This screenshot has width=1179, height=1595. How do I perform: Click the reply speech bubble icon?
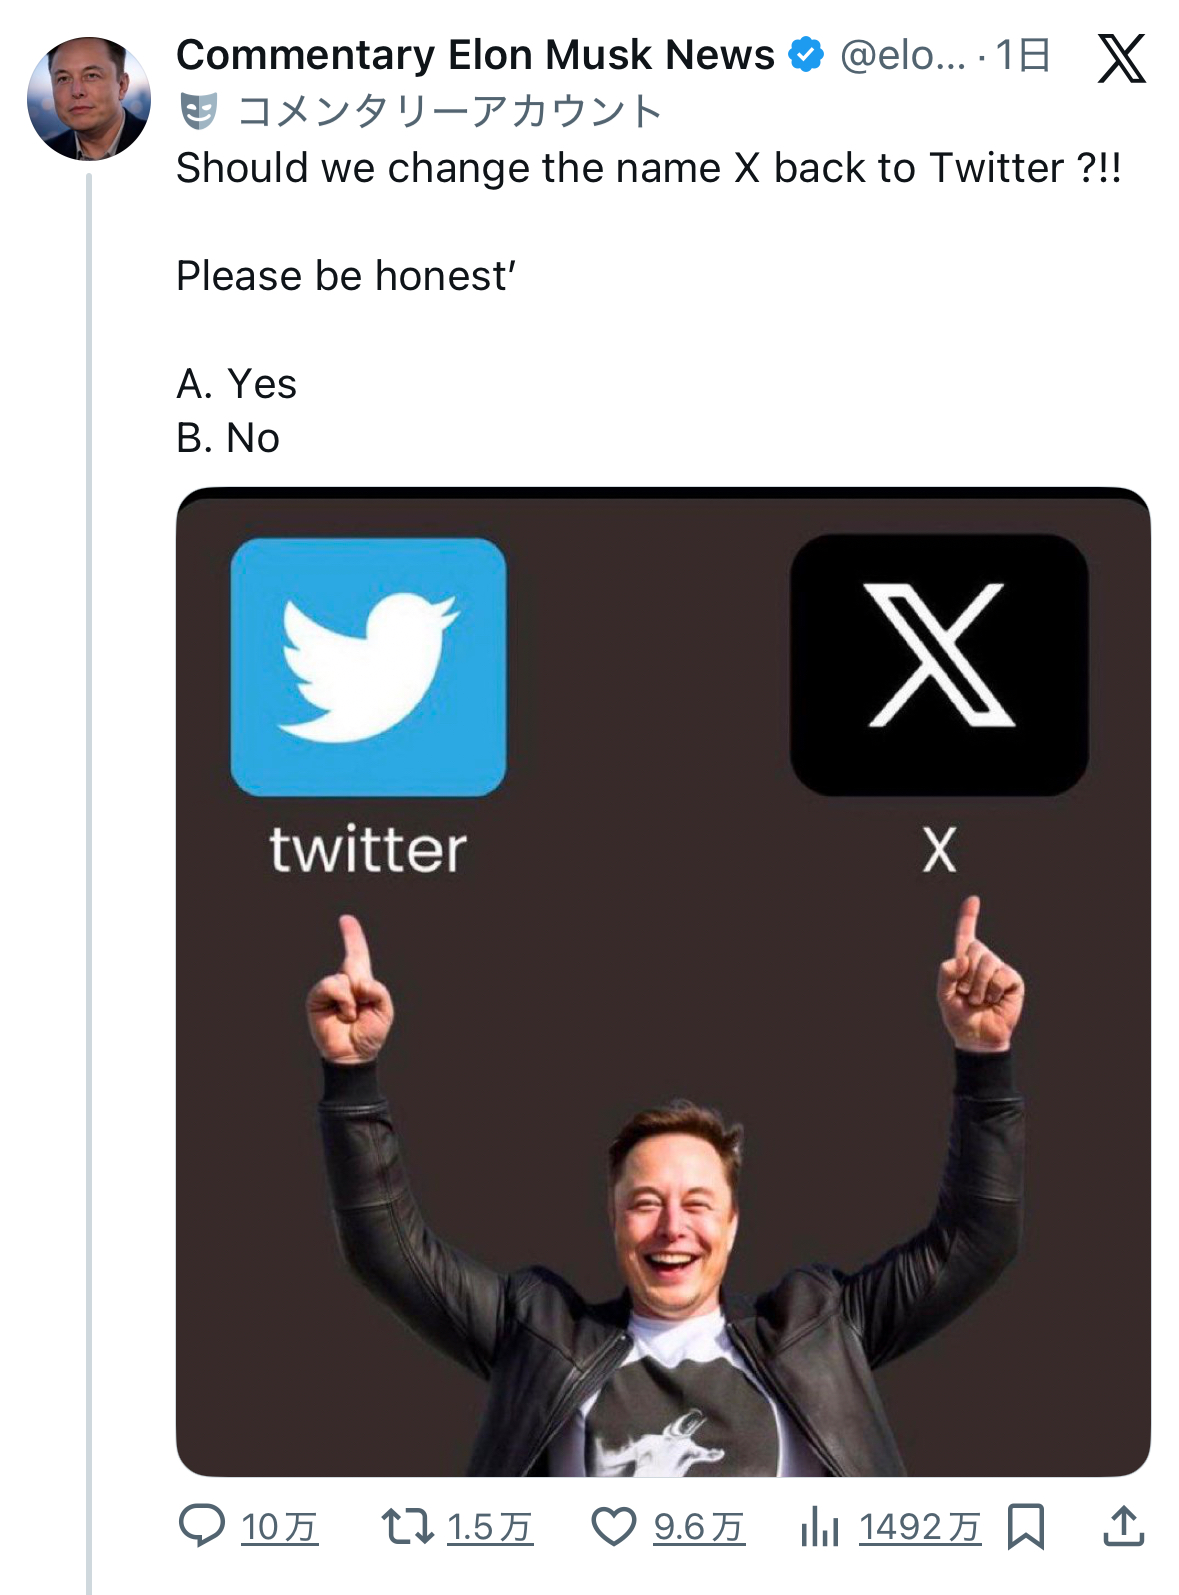click(x=201, y=1526)
